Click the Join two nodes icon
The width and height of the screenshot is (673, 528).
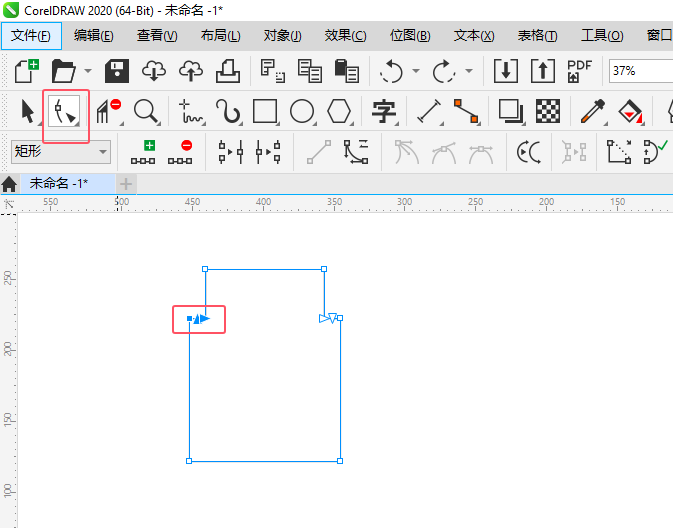[231, 152]
